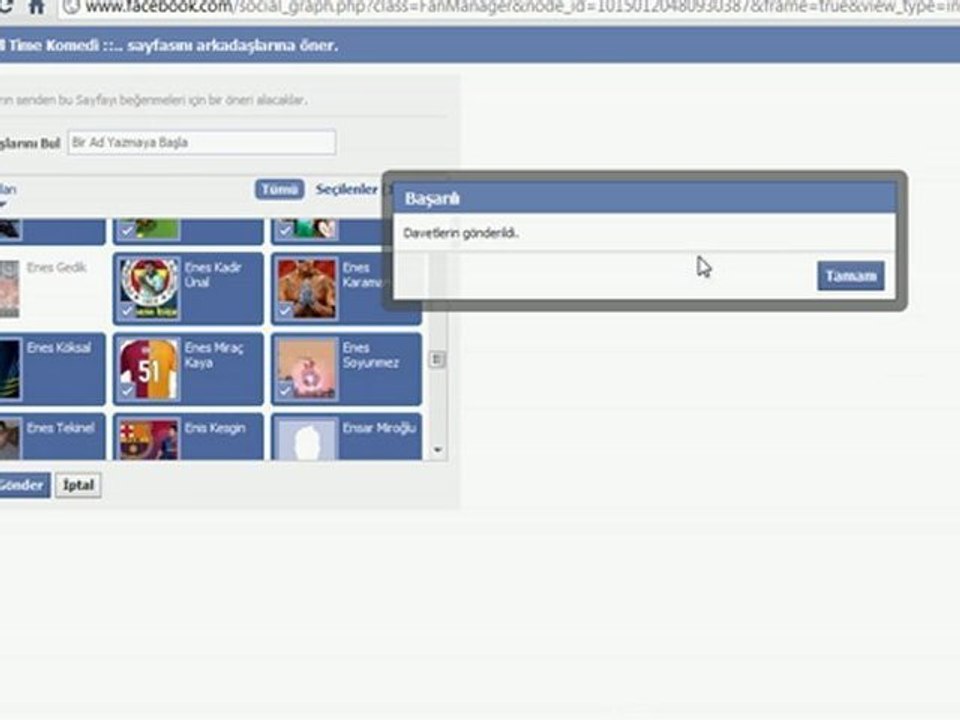The width and height of the screenshot is (960, 720).
Task: Toggle the Enis Kesgin friend card
Action: click(x=189, y=437)
